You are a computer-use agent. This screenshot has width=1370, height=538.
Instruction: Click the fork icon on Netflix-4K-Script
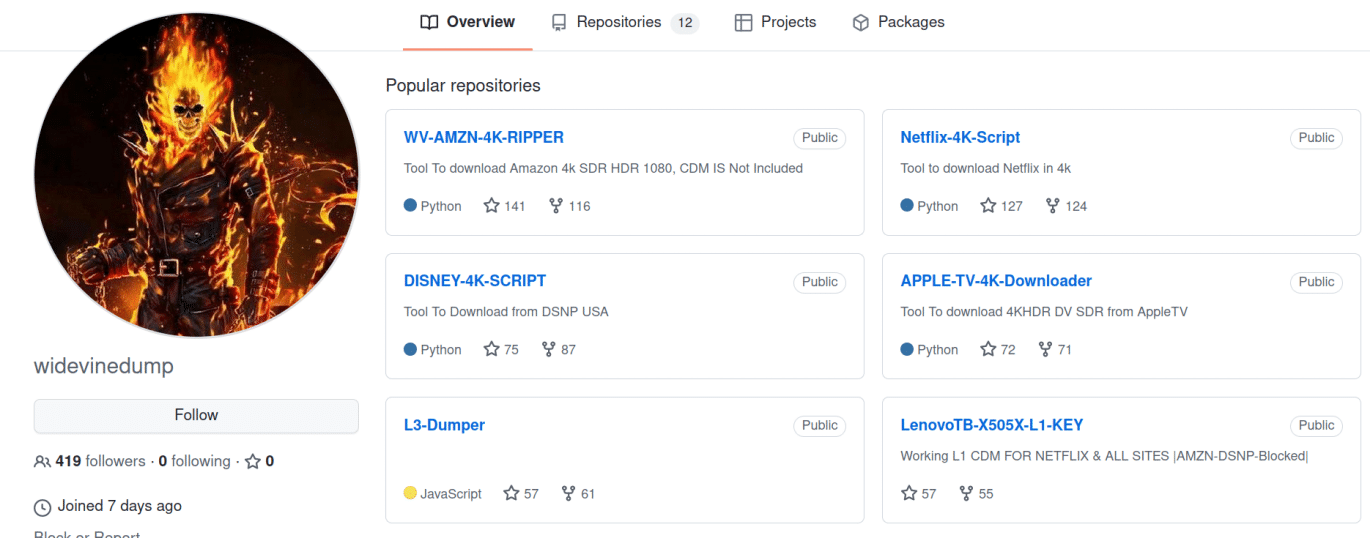click(x=1053, y=206)
